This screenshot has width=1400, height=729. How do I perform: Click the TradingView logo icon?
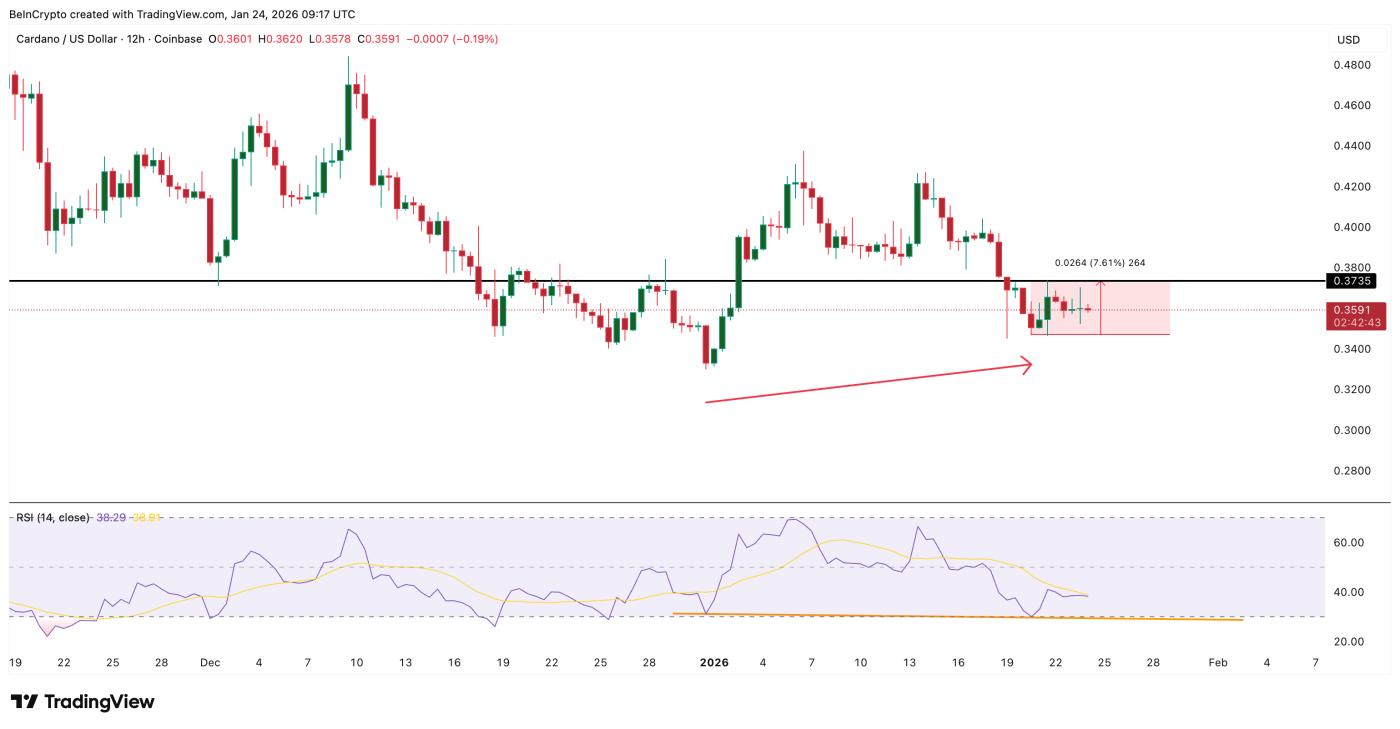pos(24,702)
